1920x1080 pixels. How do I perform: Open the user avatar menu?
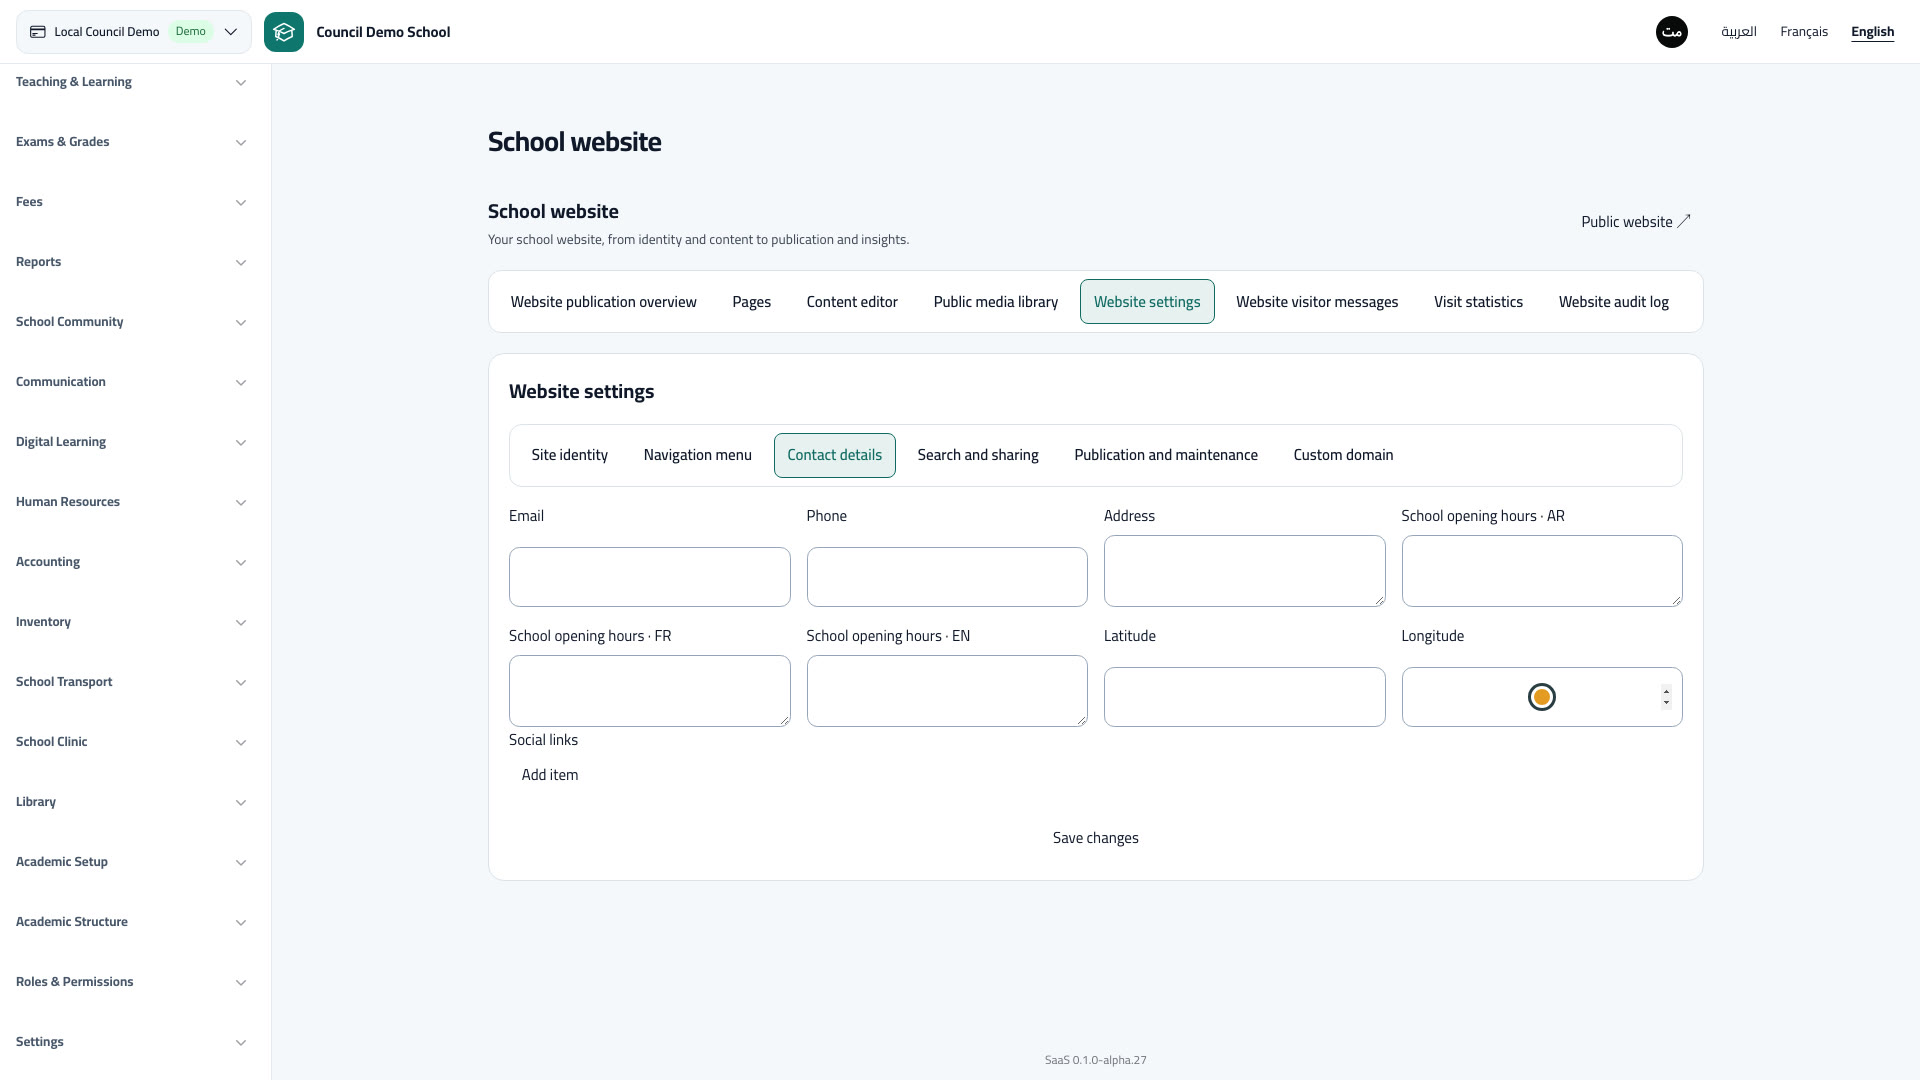1672,32
